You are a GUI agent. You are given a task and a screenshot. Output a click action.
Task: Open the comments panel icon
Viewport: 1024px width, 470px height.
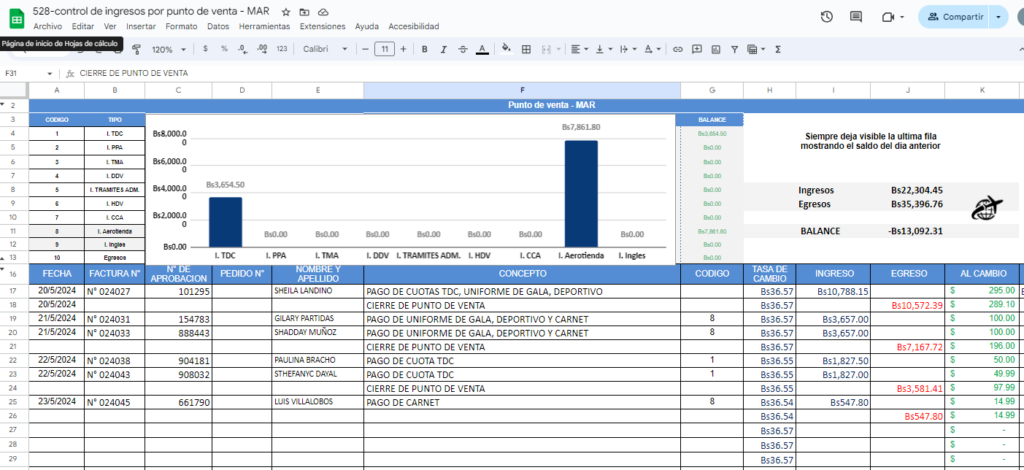click(856, 17)
